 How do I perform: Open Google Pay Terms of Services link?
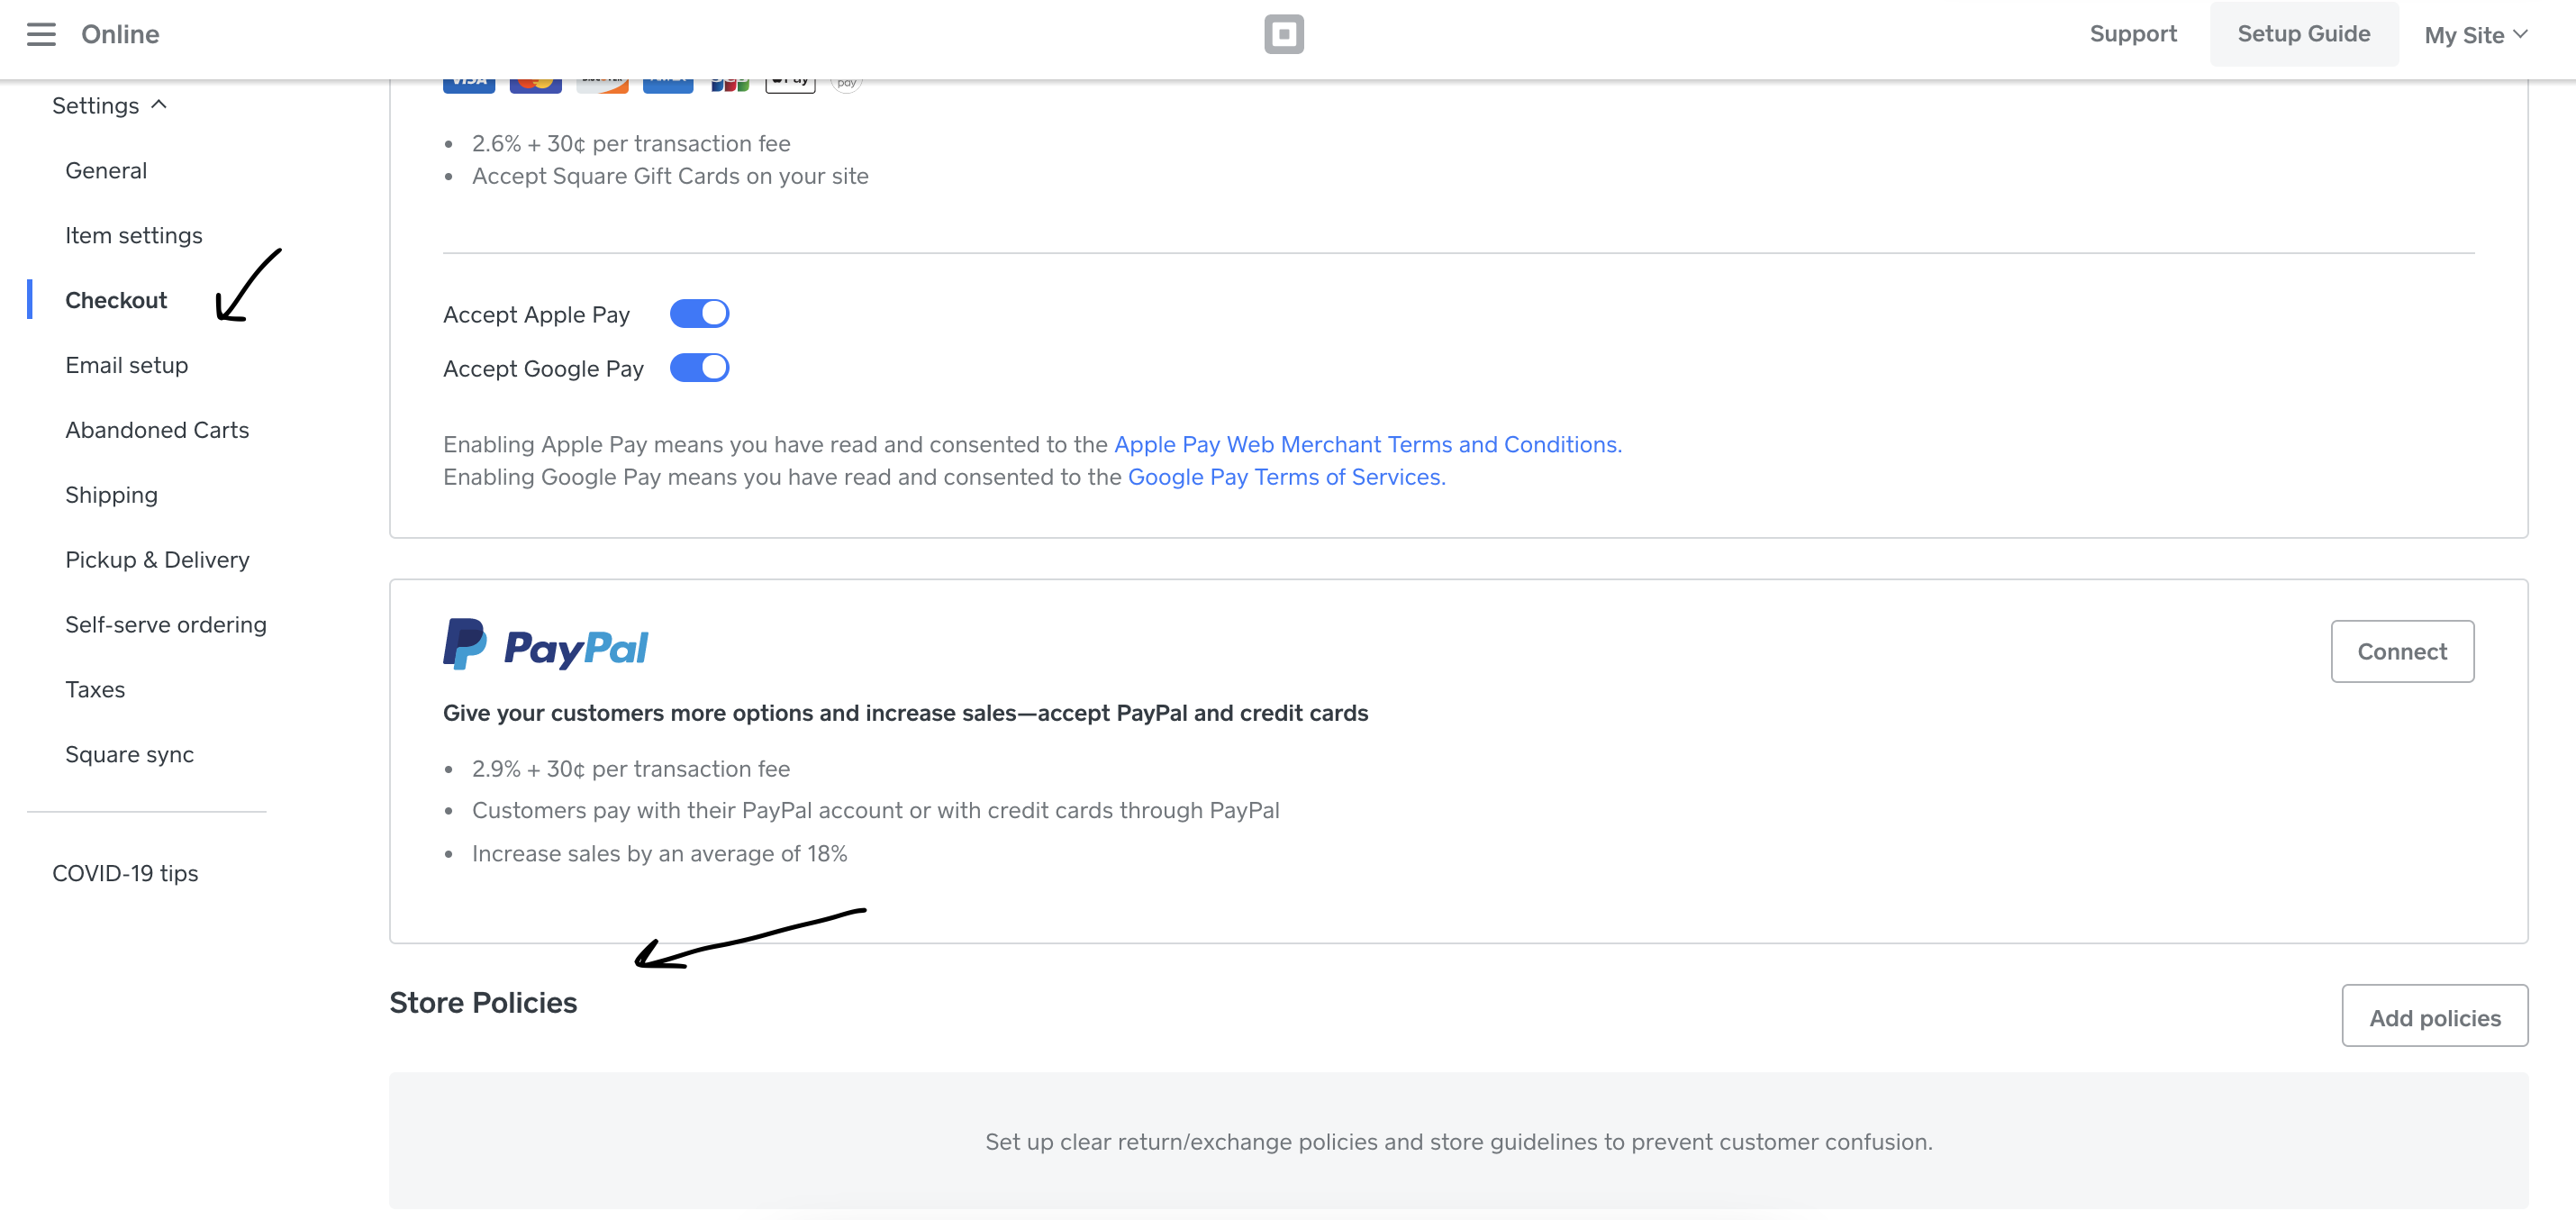(1286, 477)
